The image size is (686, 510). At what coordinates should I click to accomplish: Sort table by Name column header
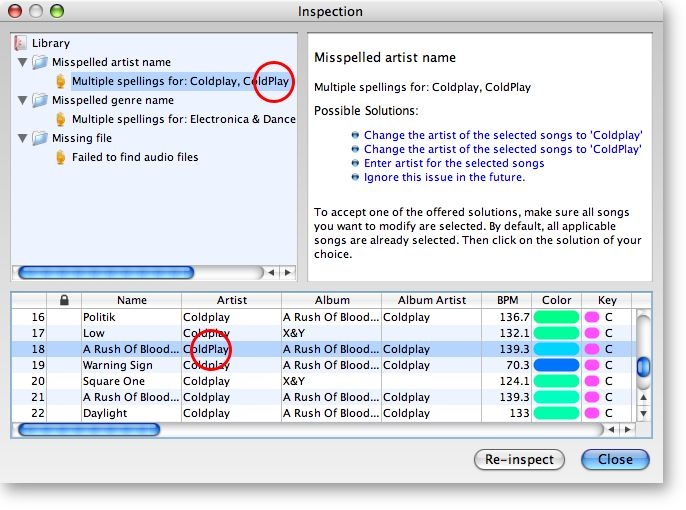pyautogui.click(x=131, y=300)
